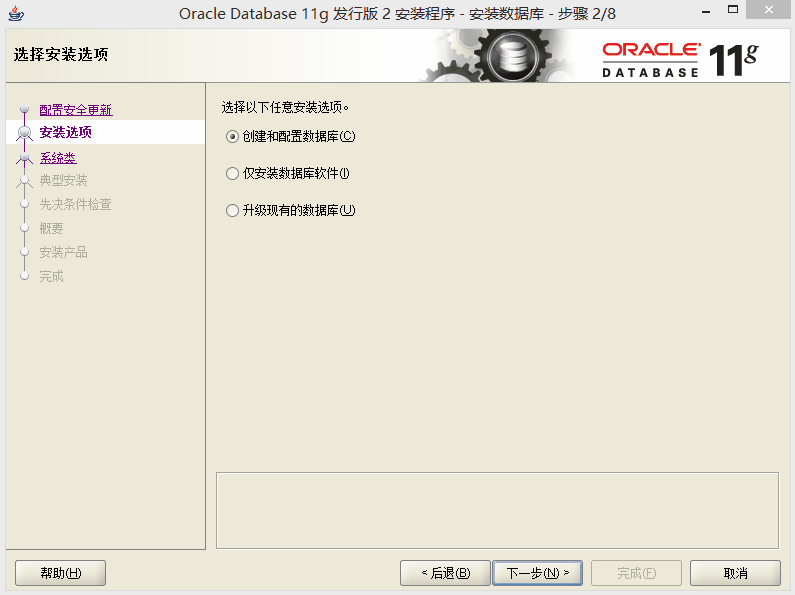Viewport: 795px width, 595px height.
Task: Go to the 系统类 step link
Action: click(x=58, y=158)
